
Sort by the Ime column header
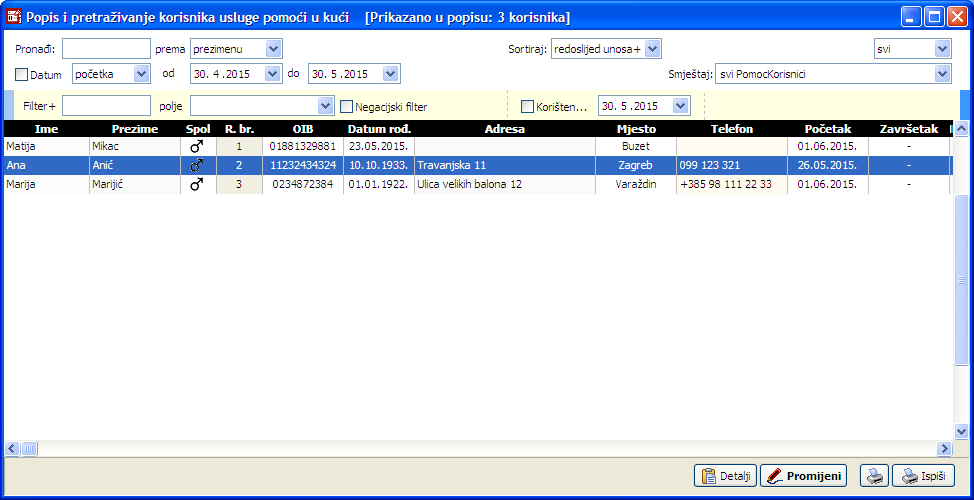[x=47, y=129]
